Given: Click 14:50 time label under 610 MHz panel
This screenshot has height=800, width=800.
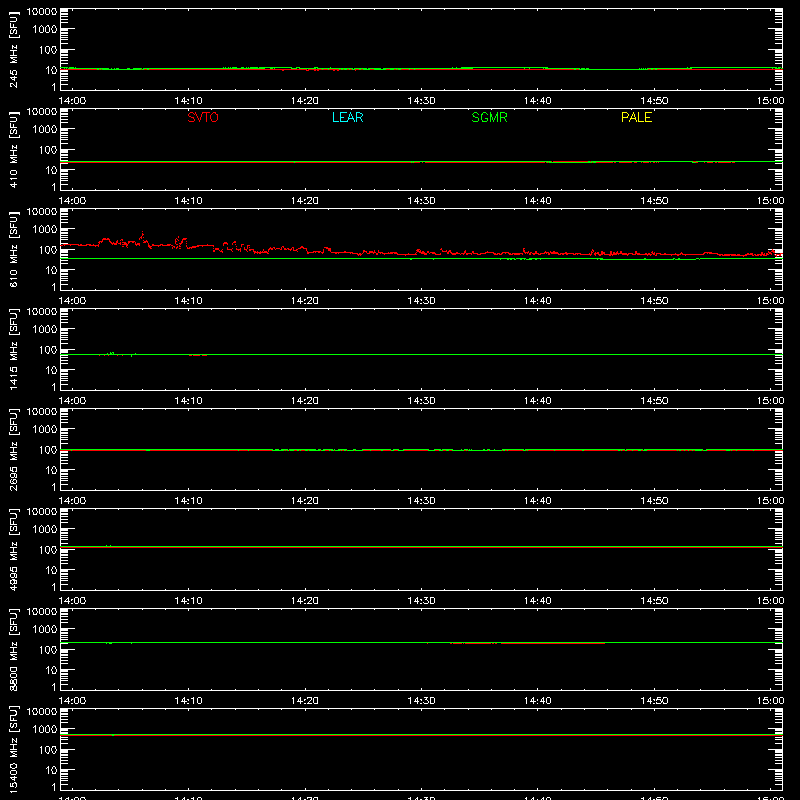Looking at the screenshot, I should pyautogui.click(x=654, y=301).
